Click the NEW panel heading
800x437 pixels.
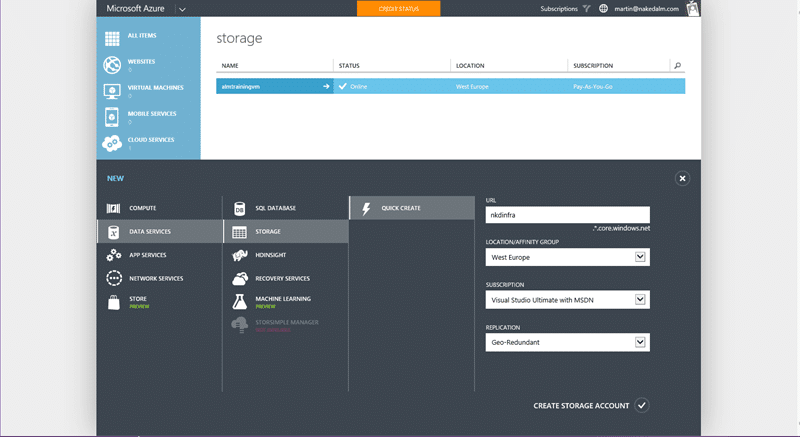[x=115, y=178]
